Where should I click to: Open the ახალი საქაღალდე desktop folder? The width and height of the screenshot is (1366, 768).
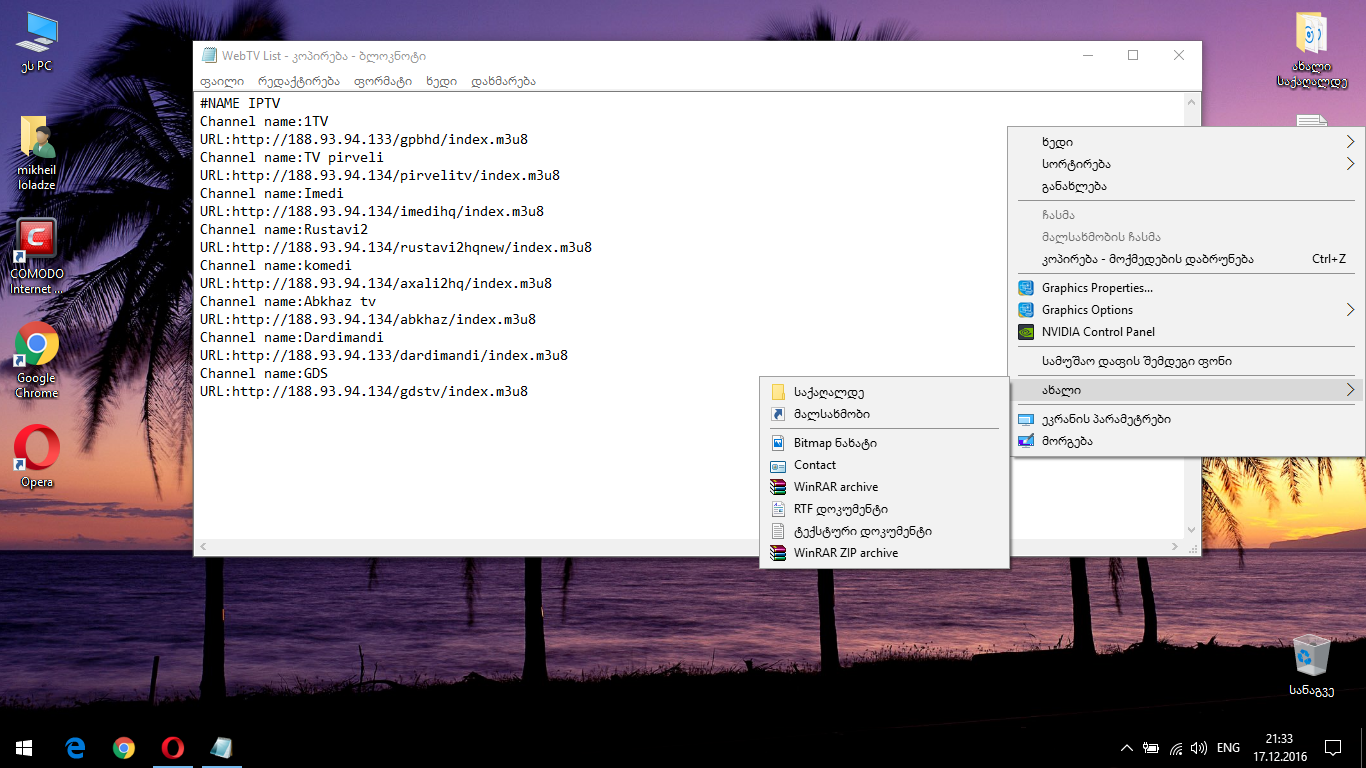[x=1311, y=48]
